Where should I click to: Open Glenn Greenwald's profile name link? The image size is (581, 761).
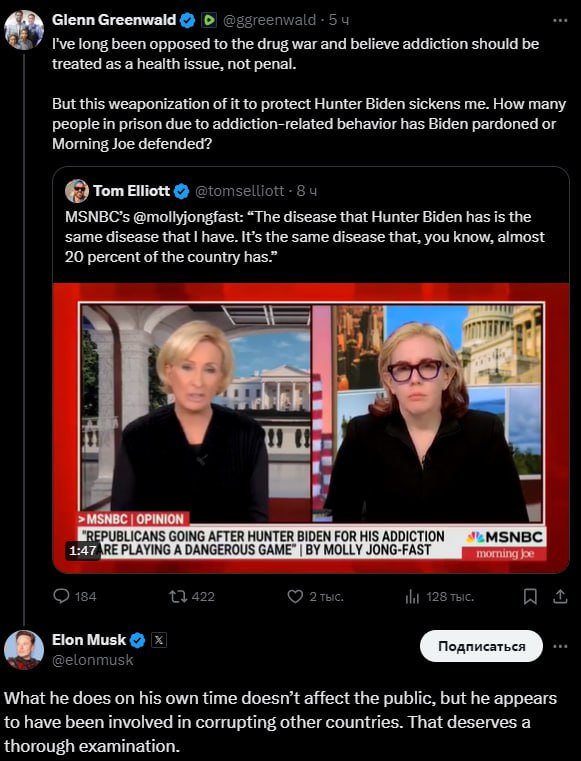[x=114, y=20]
